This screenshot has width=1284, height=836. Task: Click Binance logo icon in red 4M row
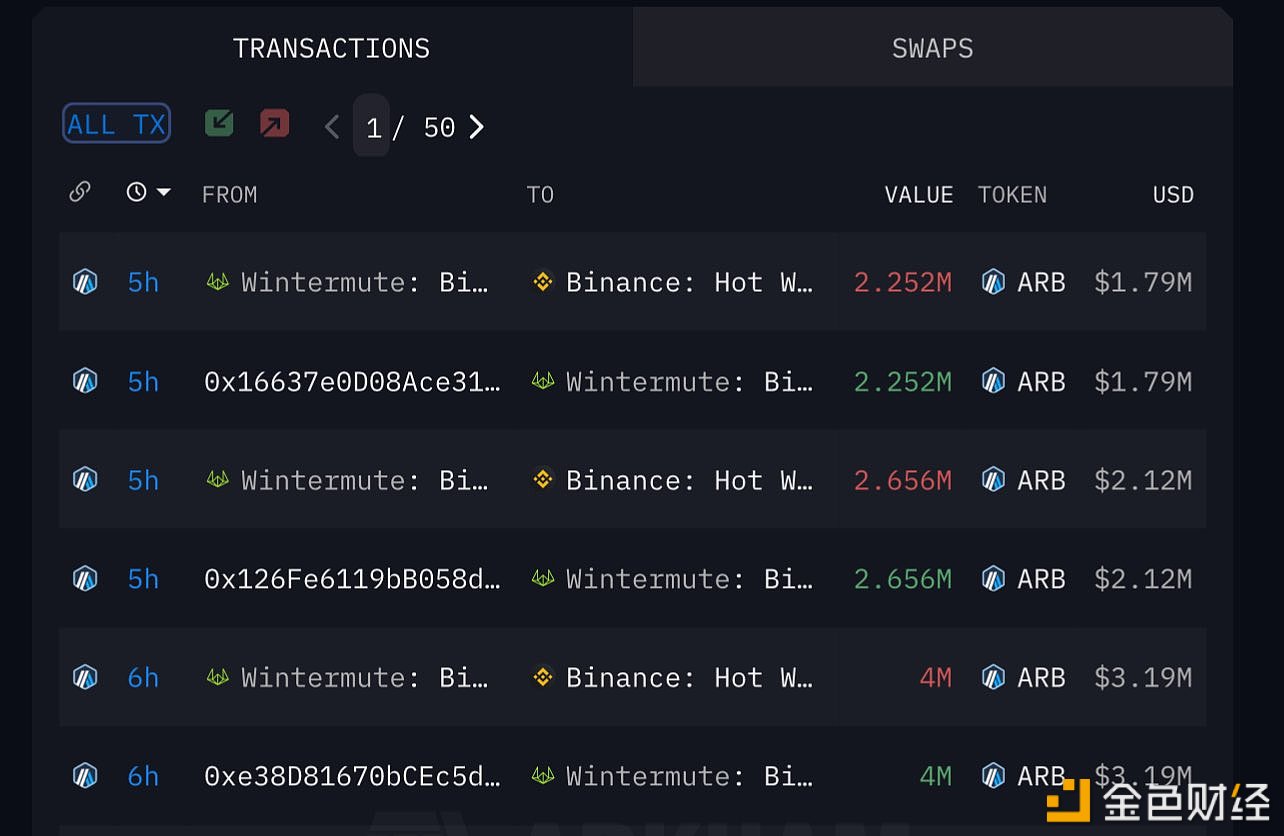click(x=542, y=677)
